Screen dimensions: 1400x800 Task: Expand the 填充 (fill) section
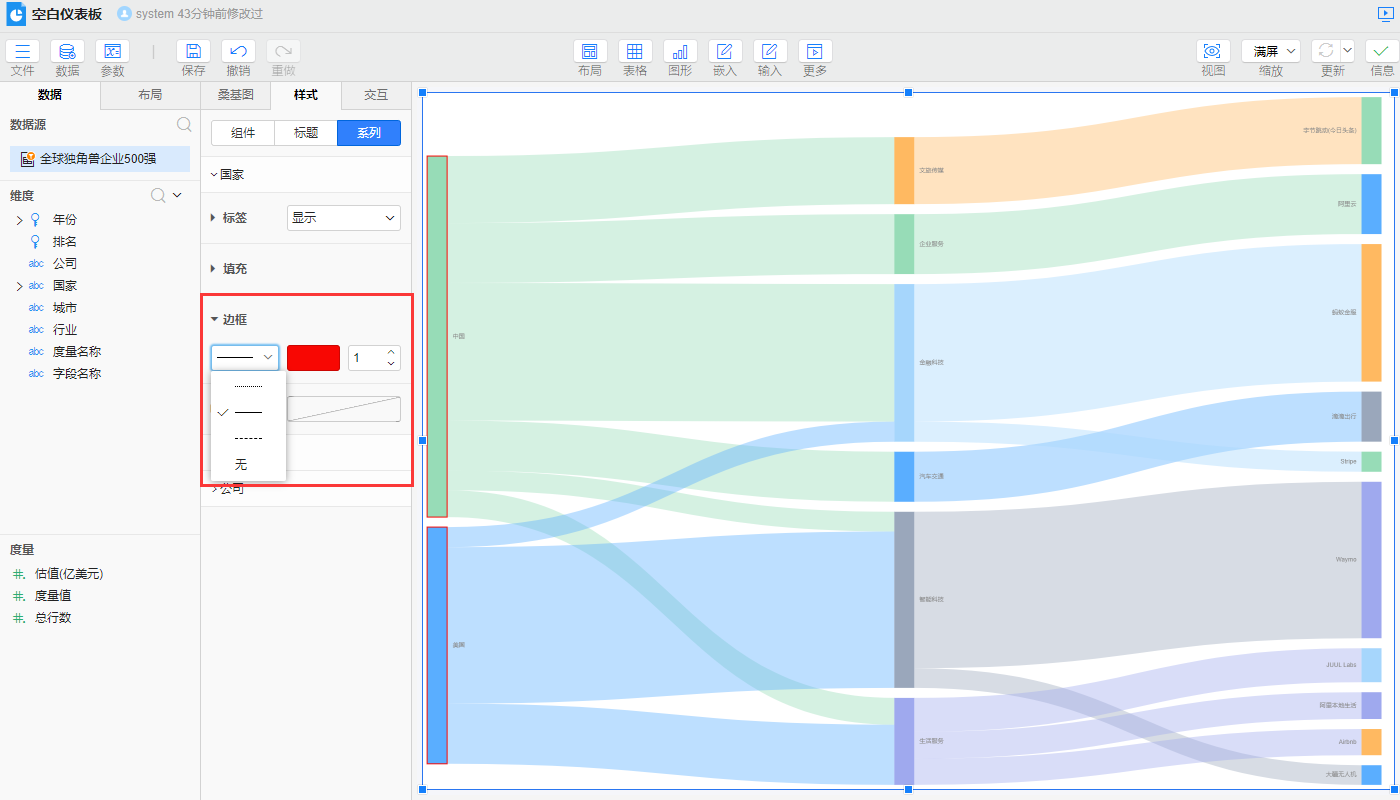point(234,269)
